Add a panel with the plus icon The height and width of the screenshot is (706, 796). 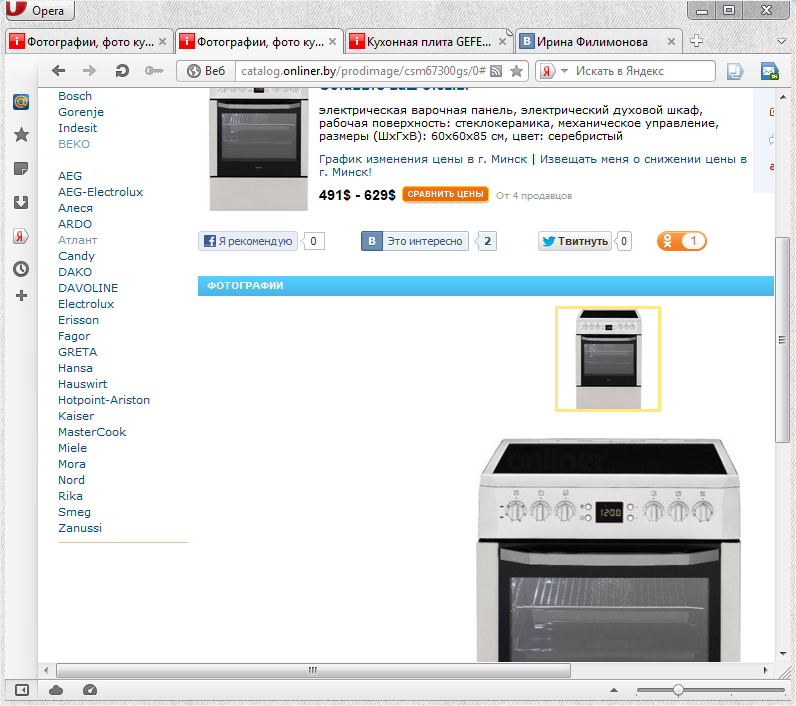click(x=21, y=295)
